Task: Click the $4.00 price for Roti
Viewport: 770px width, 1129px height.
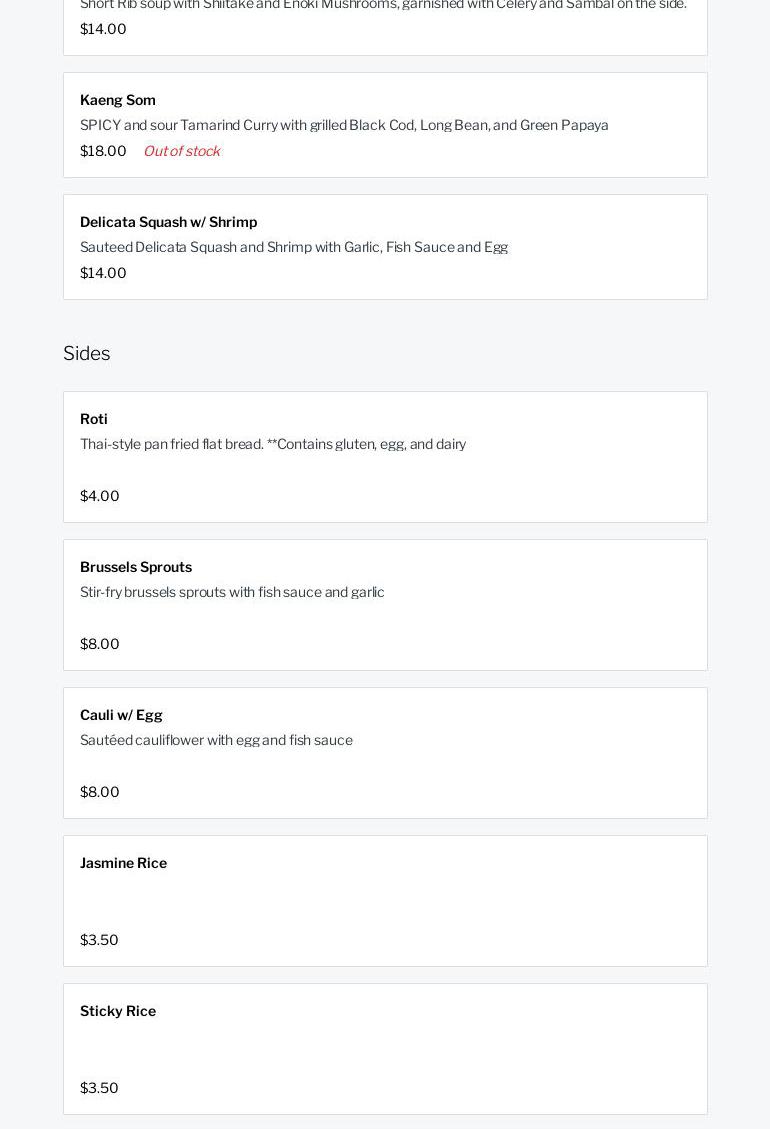Action: click(x=100, y=496)
